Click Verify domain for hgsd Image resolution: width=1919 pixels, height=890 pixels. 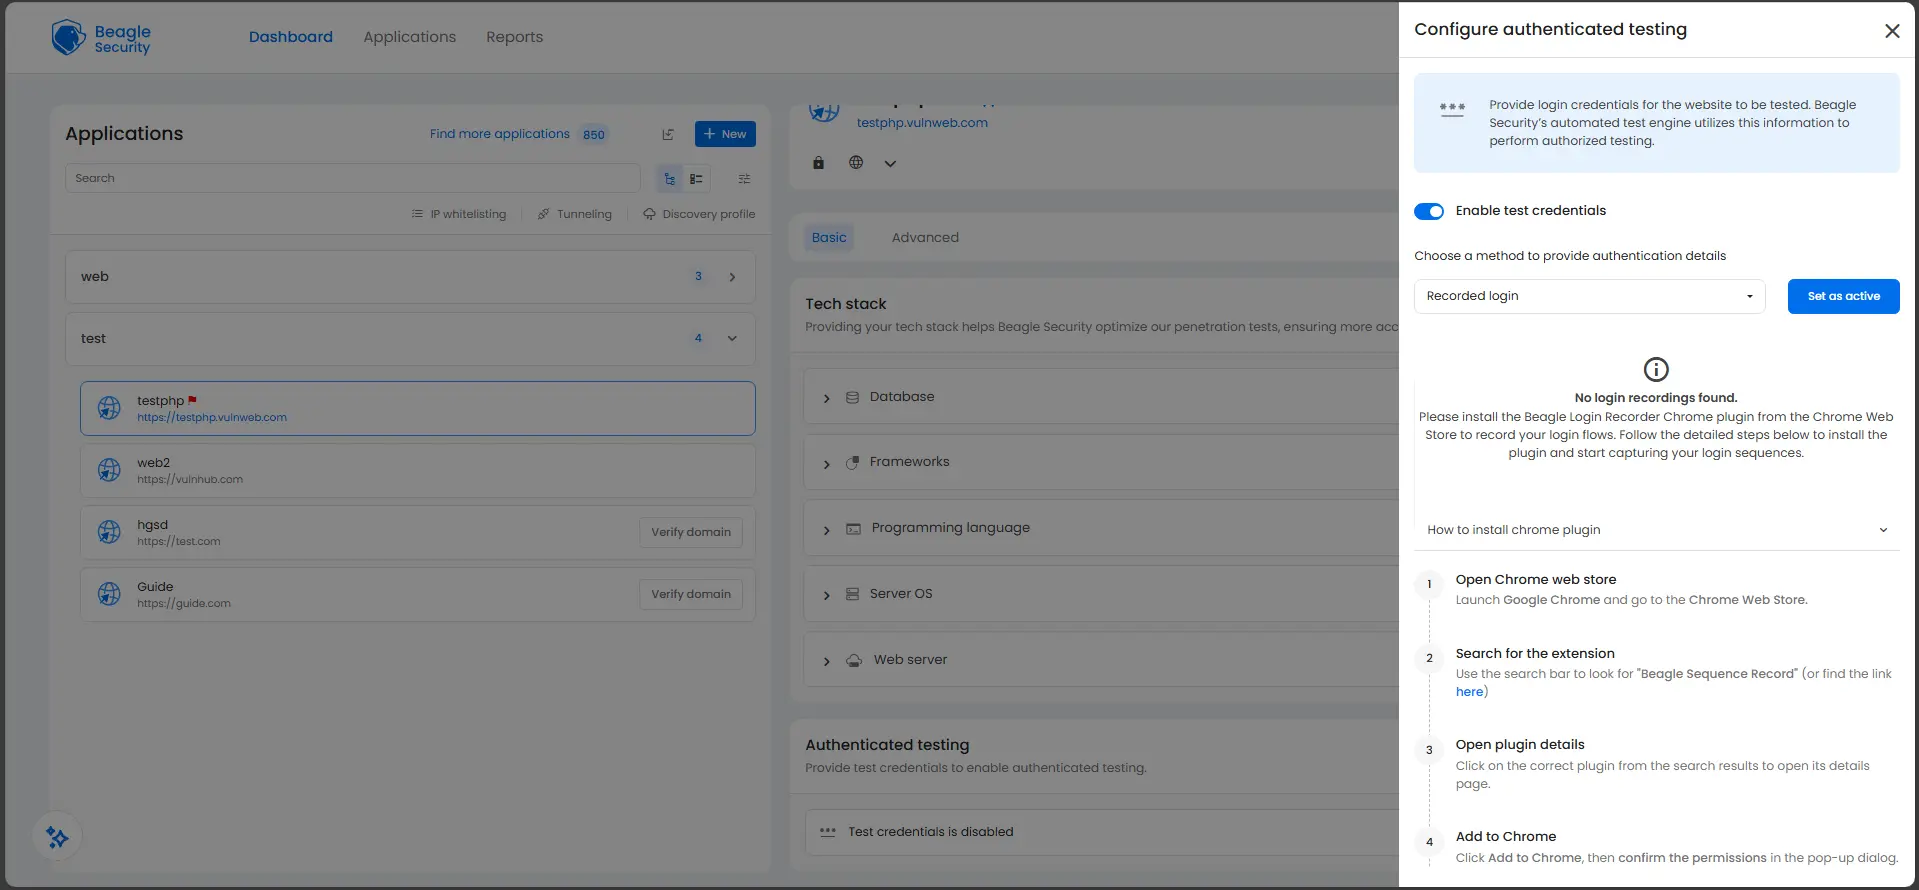(x=690, y=532)
